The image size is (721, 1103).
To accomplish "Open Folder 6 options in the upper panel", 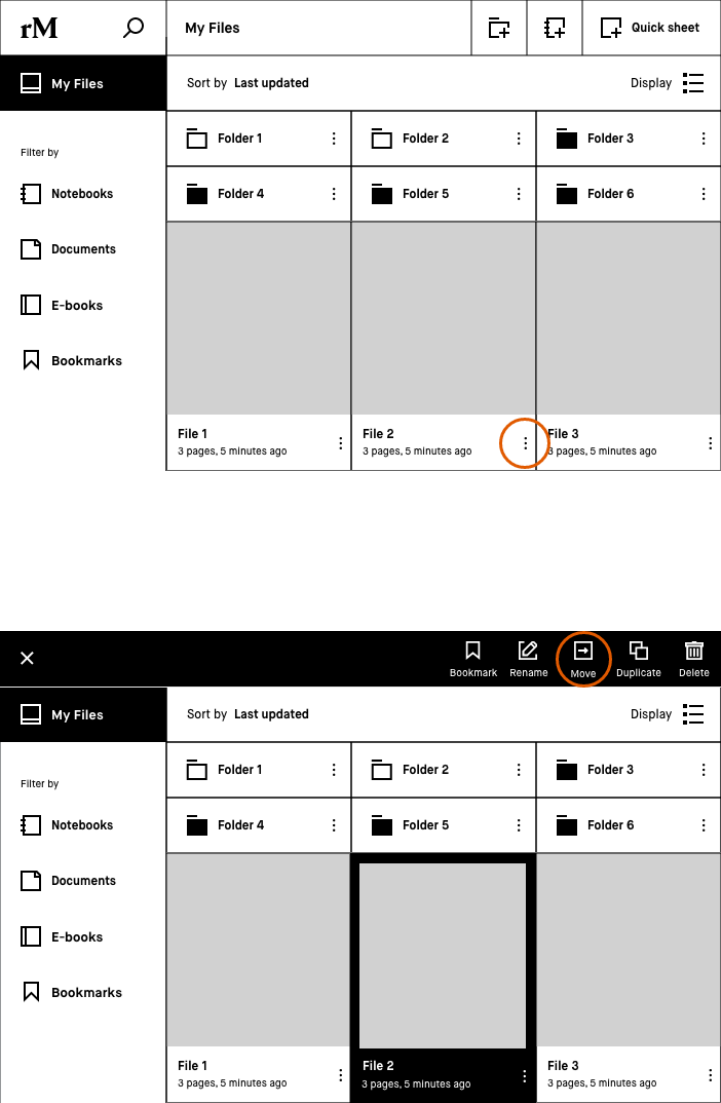I will [703, 194].
